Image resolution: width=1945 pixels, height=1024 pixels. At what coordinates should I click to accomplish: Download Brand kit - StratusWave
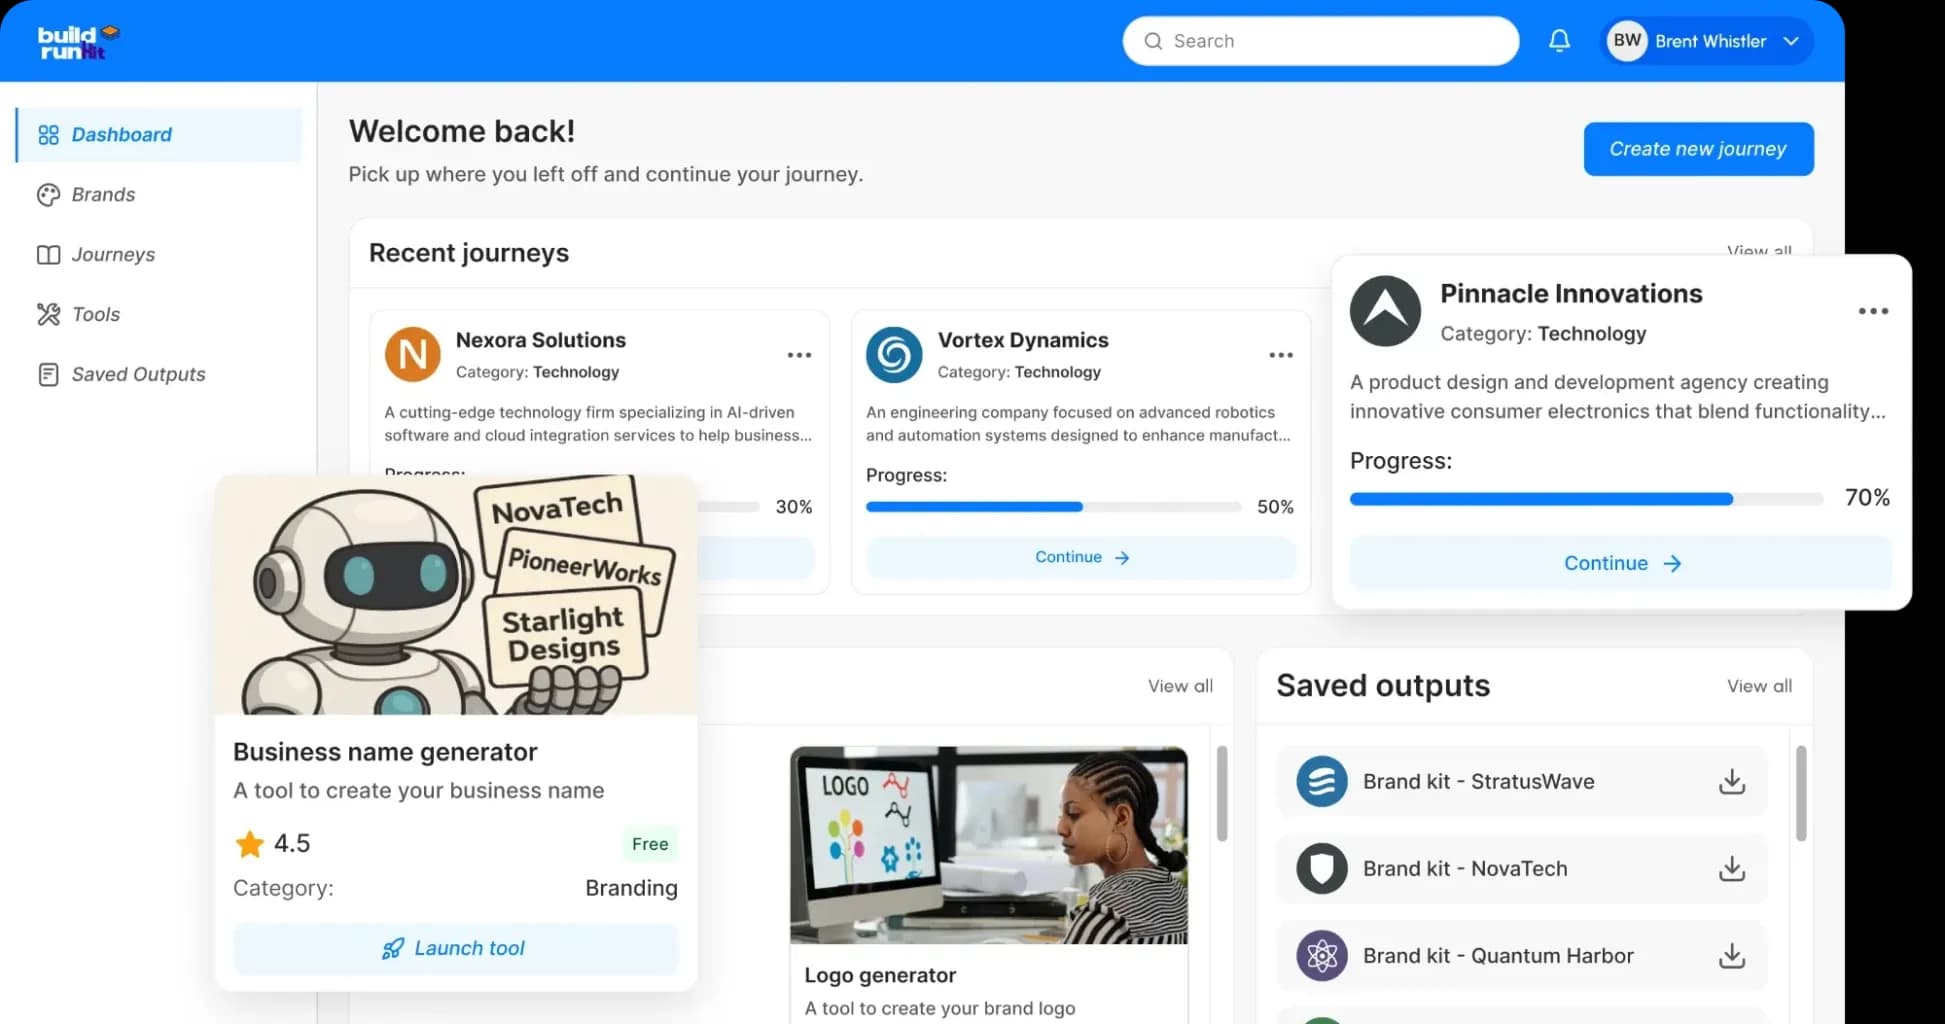click(1732, 781)
